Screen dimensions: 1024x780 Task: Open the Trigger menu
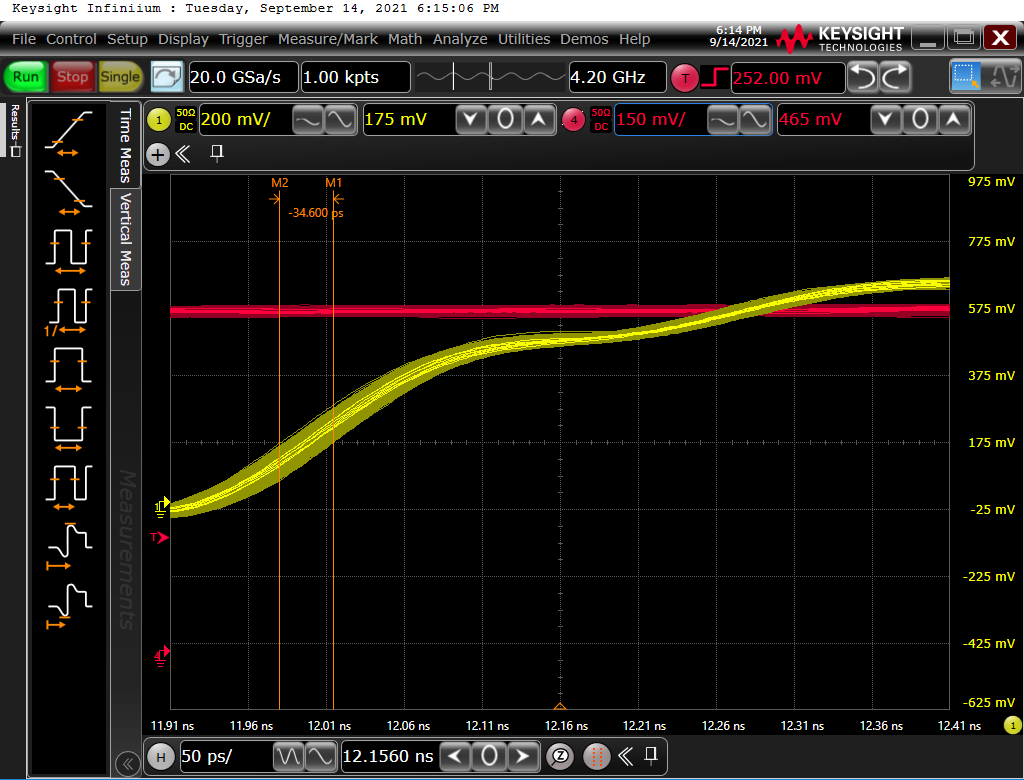tap(243, 39)
